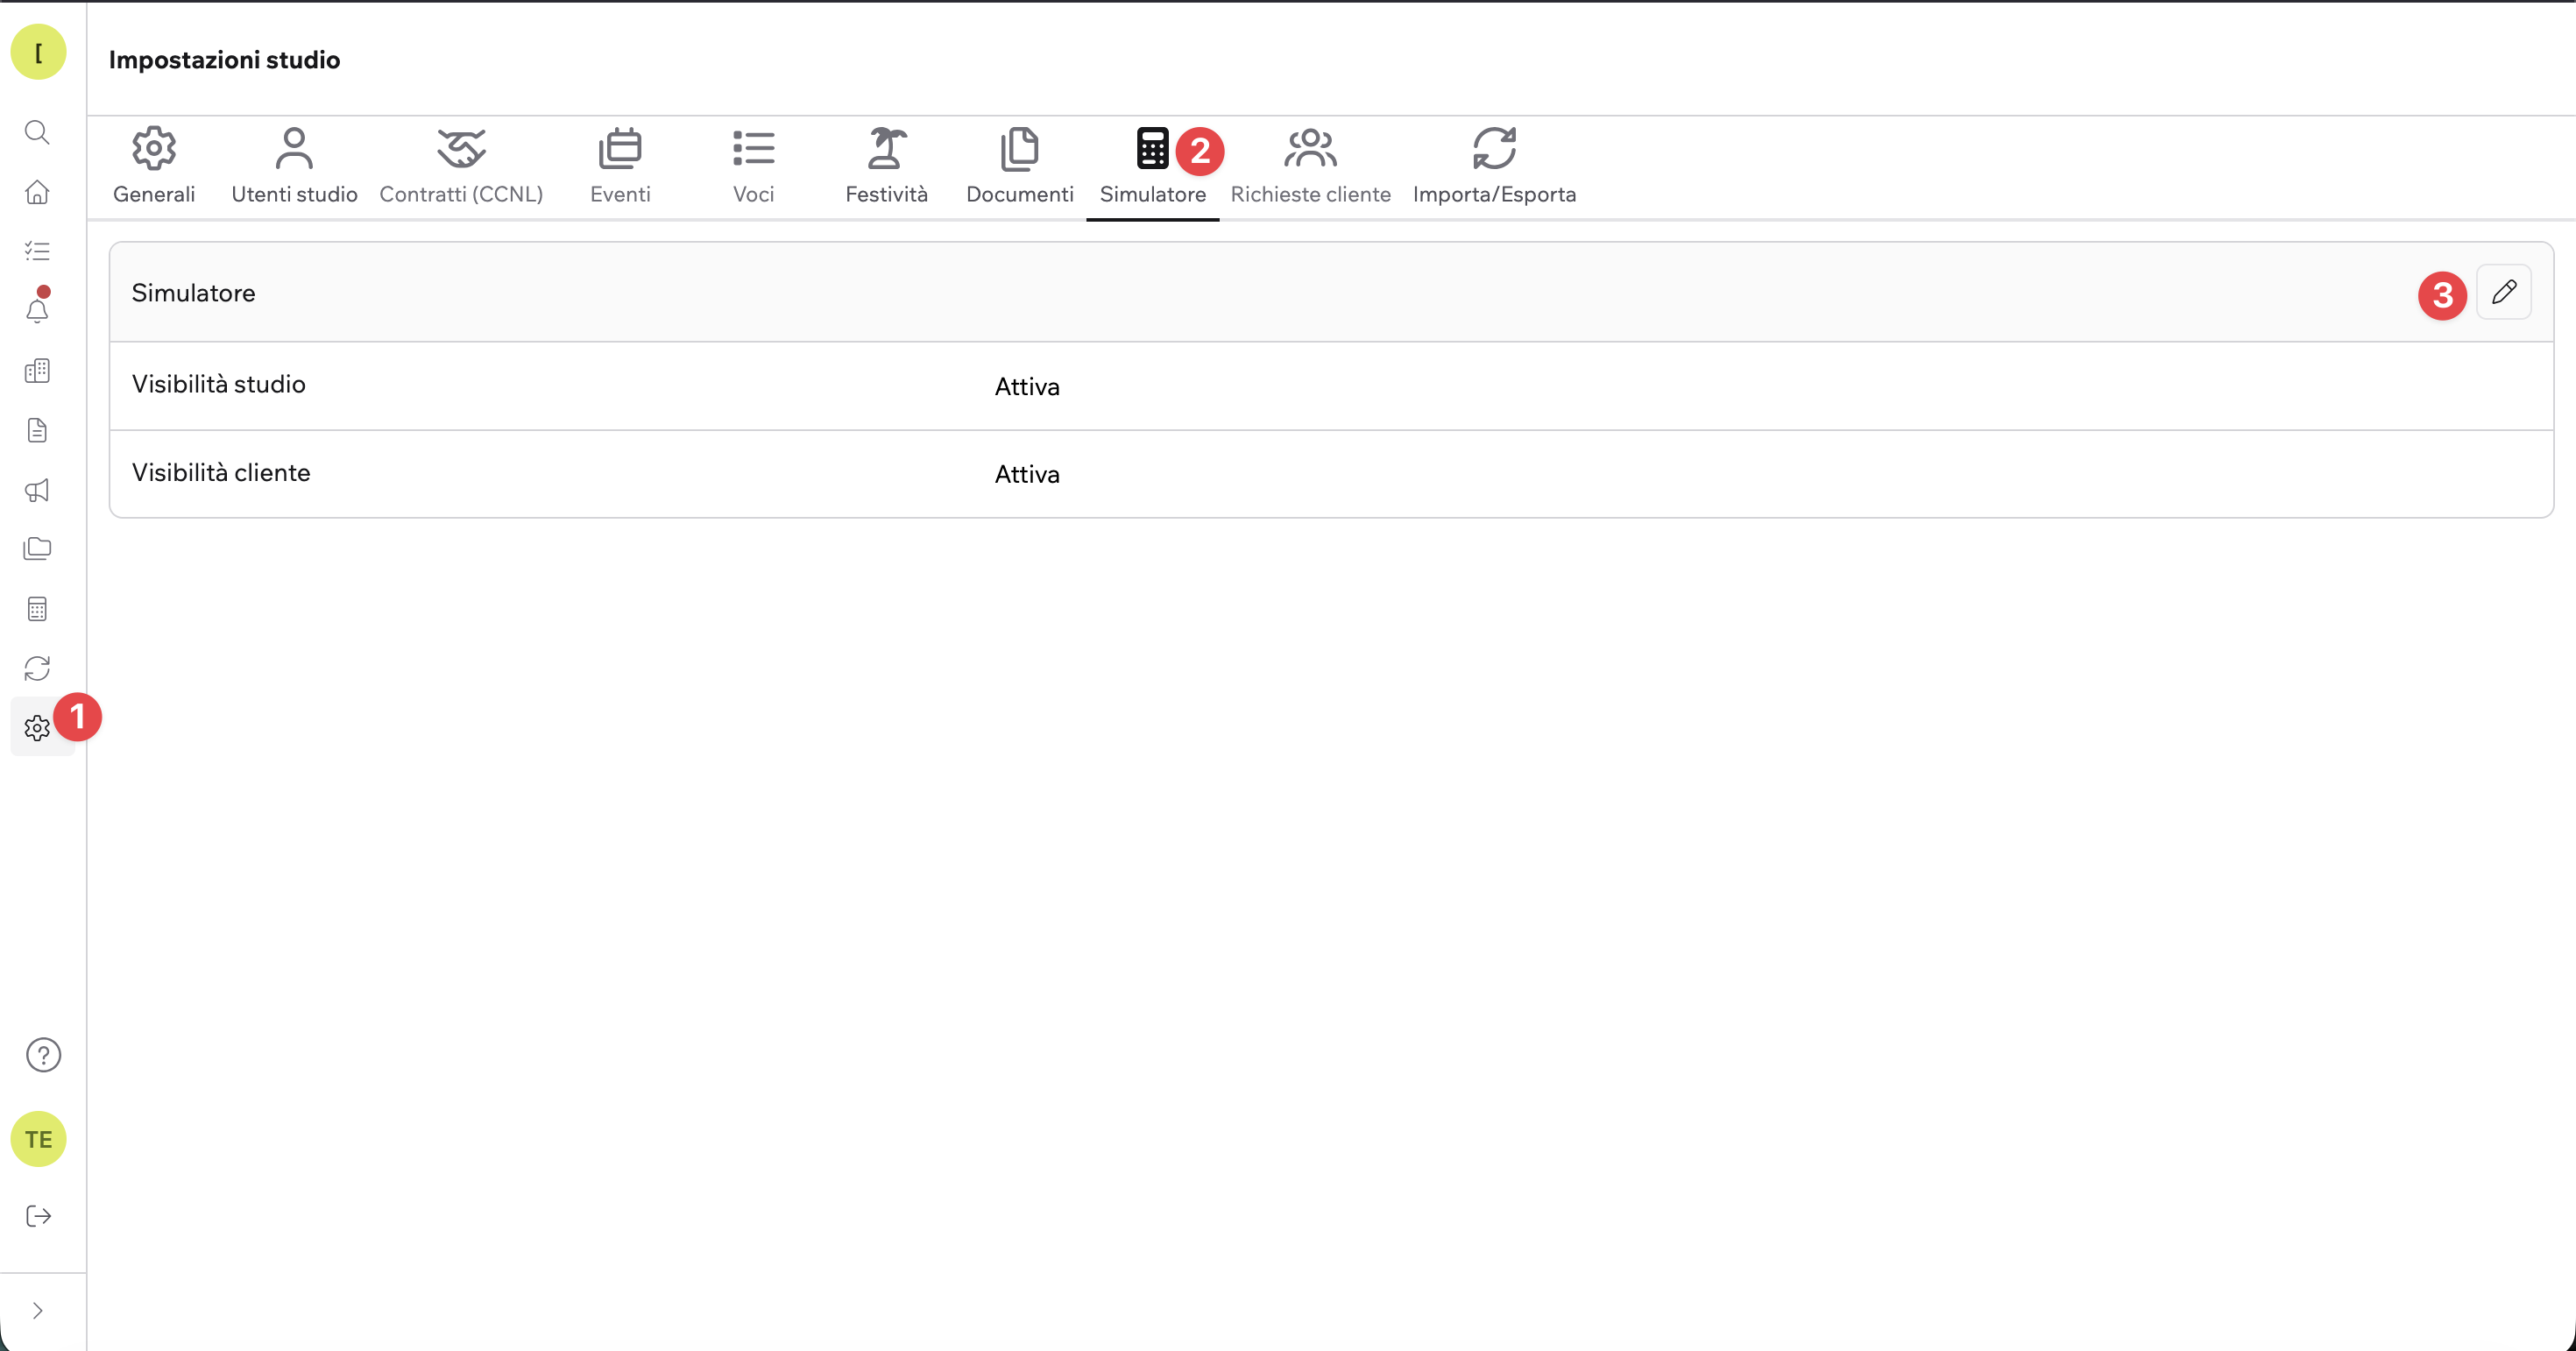Click the Visibilità cliente label
The width and height of the screenshot is (2576, 1351).
(x=221, y=472)
